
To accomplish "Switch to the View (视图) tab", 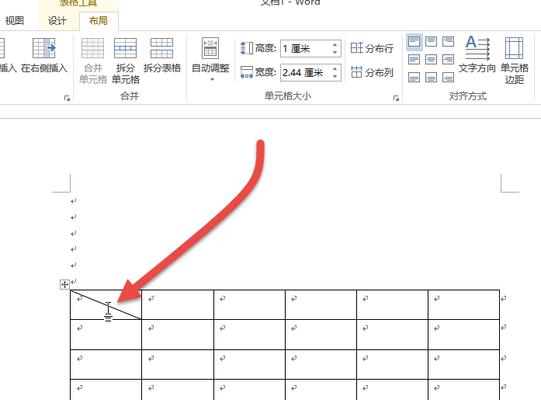I will pos(14,21).
